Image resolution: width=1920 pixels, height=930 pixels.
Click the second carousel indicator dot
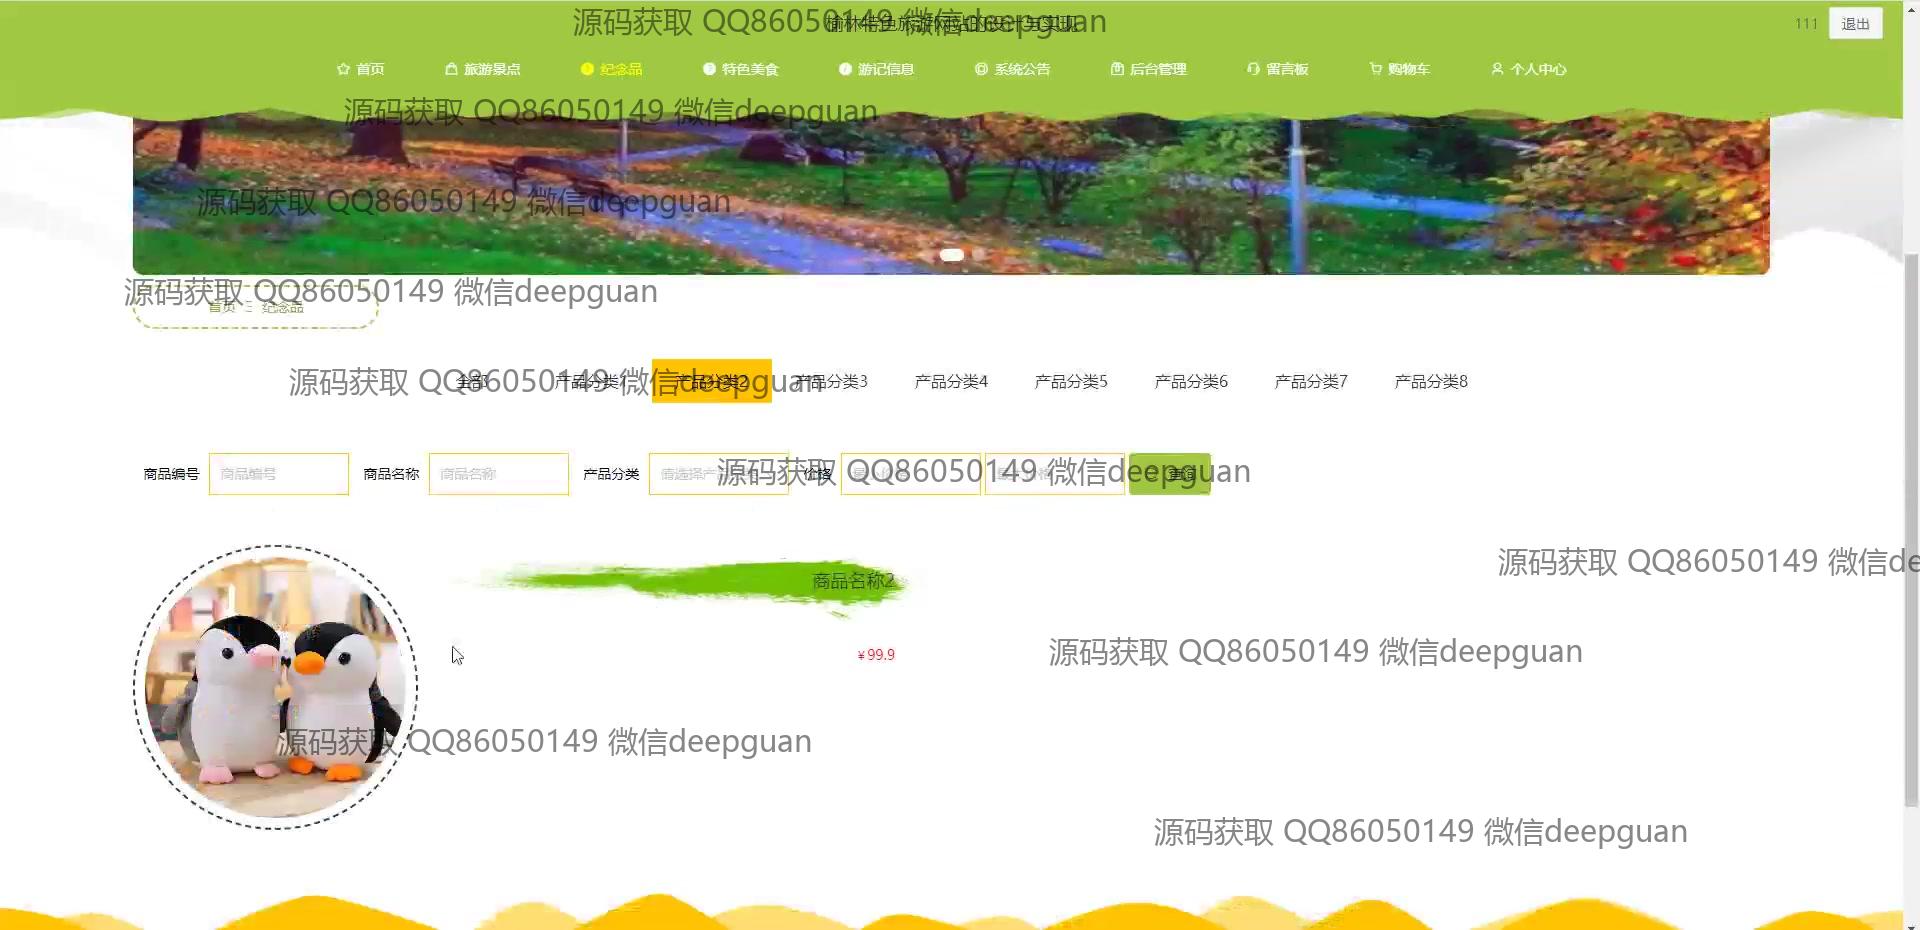tap(978, 255)
